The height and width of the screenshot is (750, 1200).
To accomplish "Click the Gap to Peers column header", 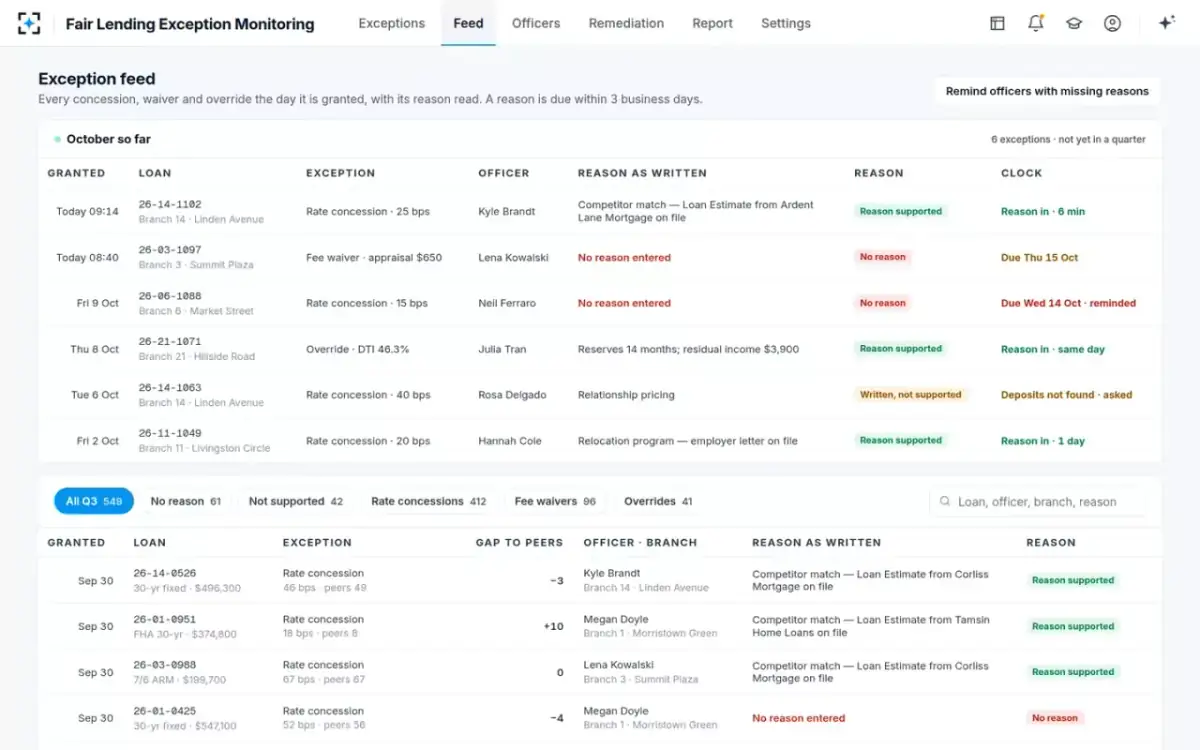I will 519,542.
